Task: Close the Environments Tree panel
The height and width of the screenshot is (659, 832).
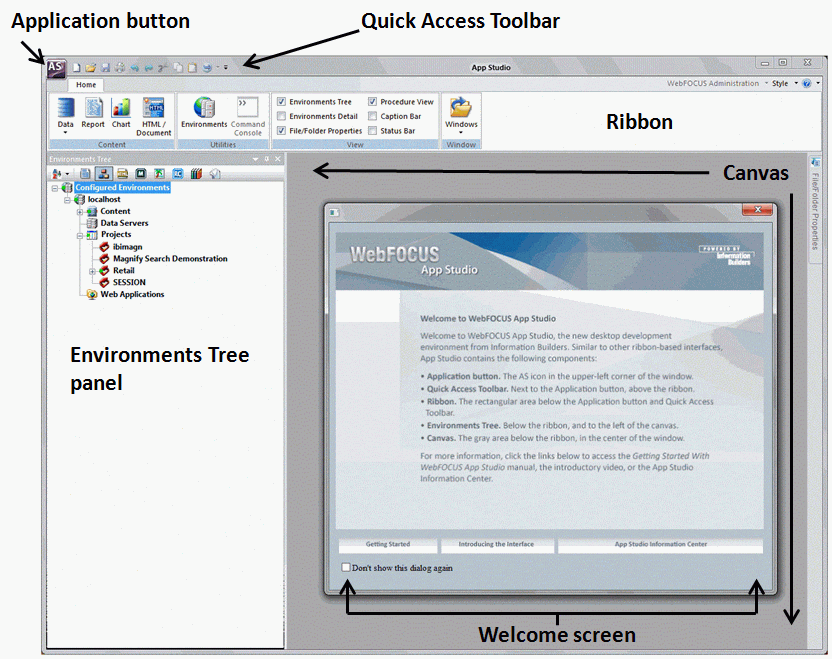Action: pyautogui.click(x=278, y=159)
